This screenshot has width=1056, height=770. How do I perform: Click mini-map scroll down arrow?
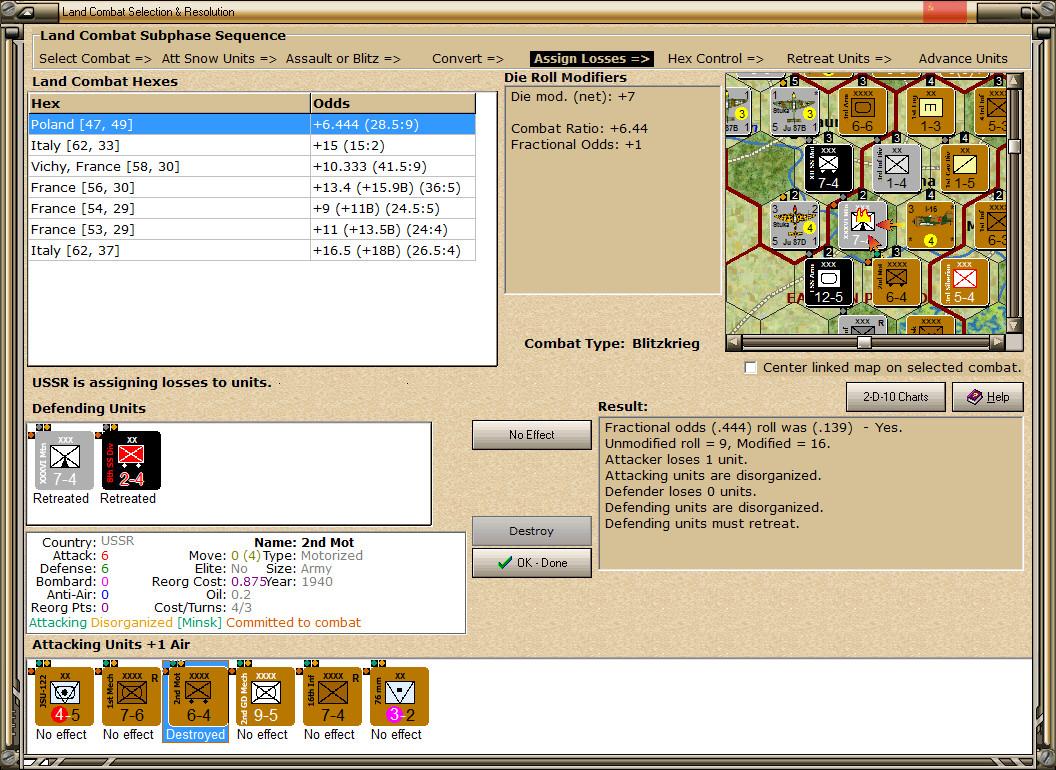[x=1014, y=326]
